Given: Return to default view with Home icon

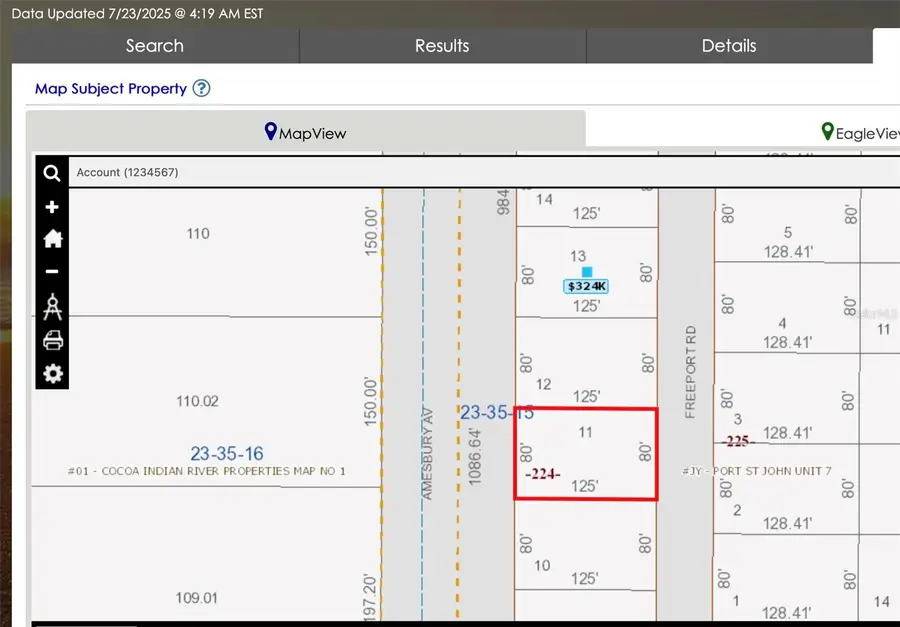Looking at the screenshot, I should tap(52, 239).
